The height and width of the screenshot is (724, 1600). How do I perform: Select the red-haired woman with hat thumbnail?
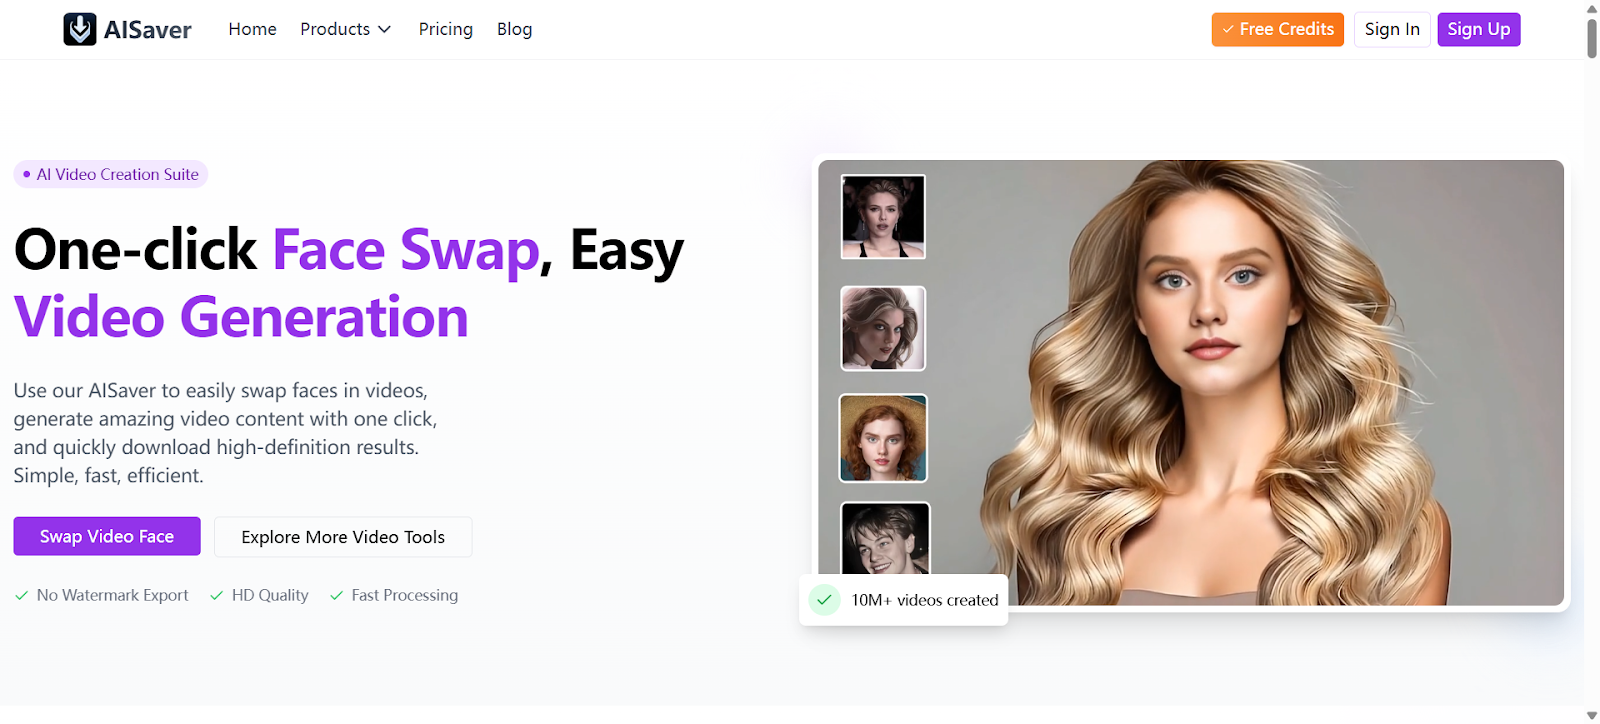(x=883, y=438)
